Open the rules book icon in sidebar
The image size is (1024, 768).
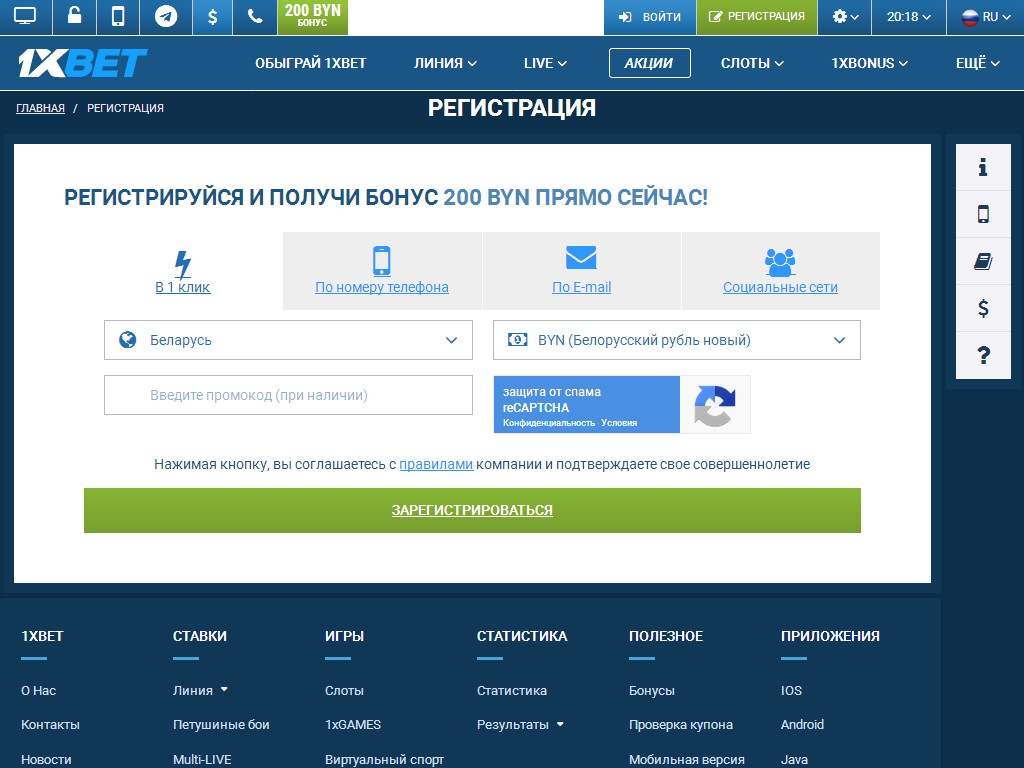tap(982, 261)
